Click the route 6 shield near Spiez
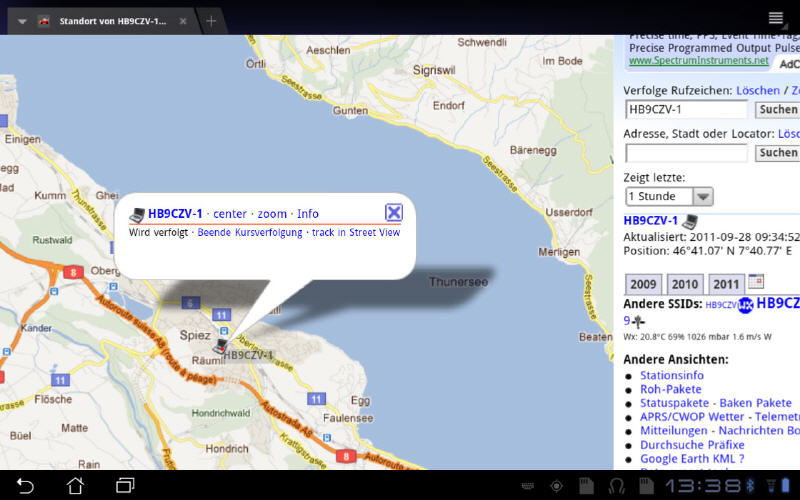 click(x=190, y=304)
